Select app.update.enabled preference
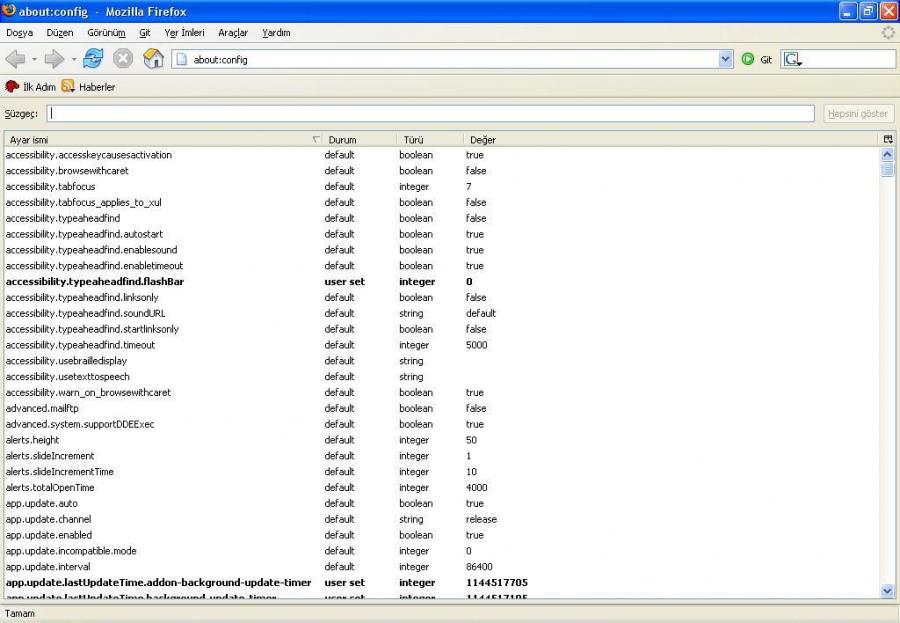900x623 pixels. coord(442,535)
